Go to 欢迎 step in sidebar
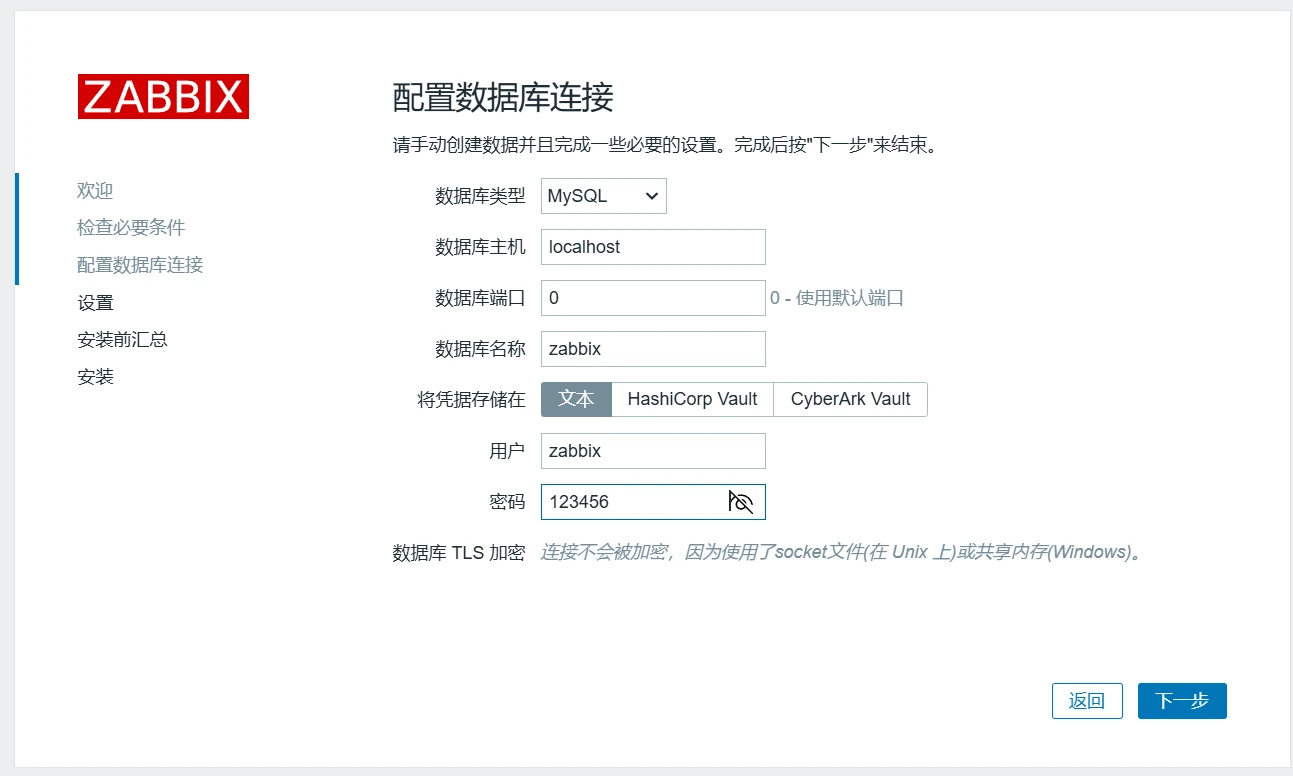 [95, 190]
